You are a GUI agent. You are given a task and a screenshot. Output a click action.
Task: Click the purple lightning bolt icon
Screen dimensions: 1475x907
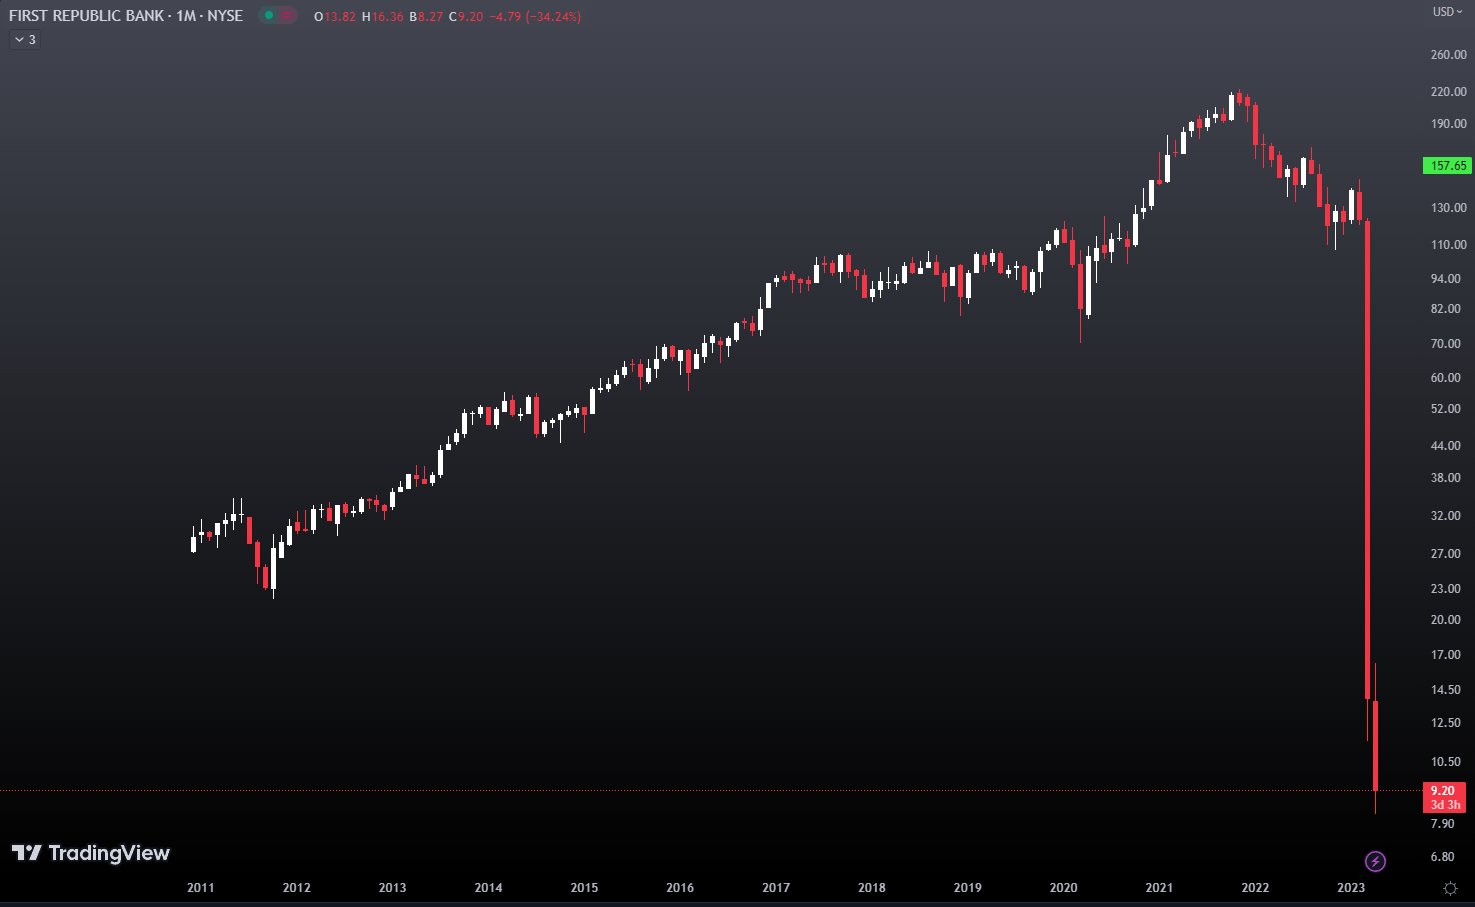click(1375, 861)
